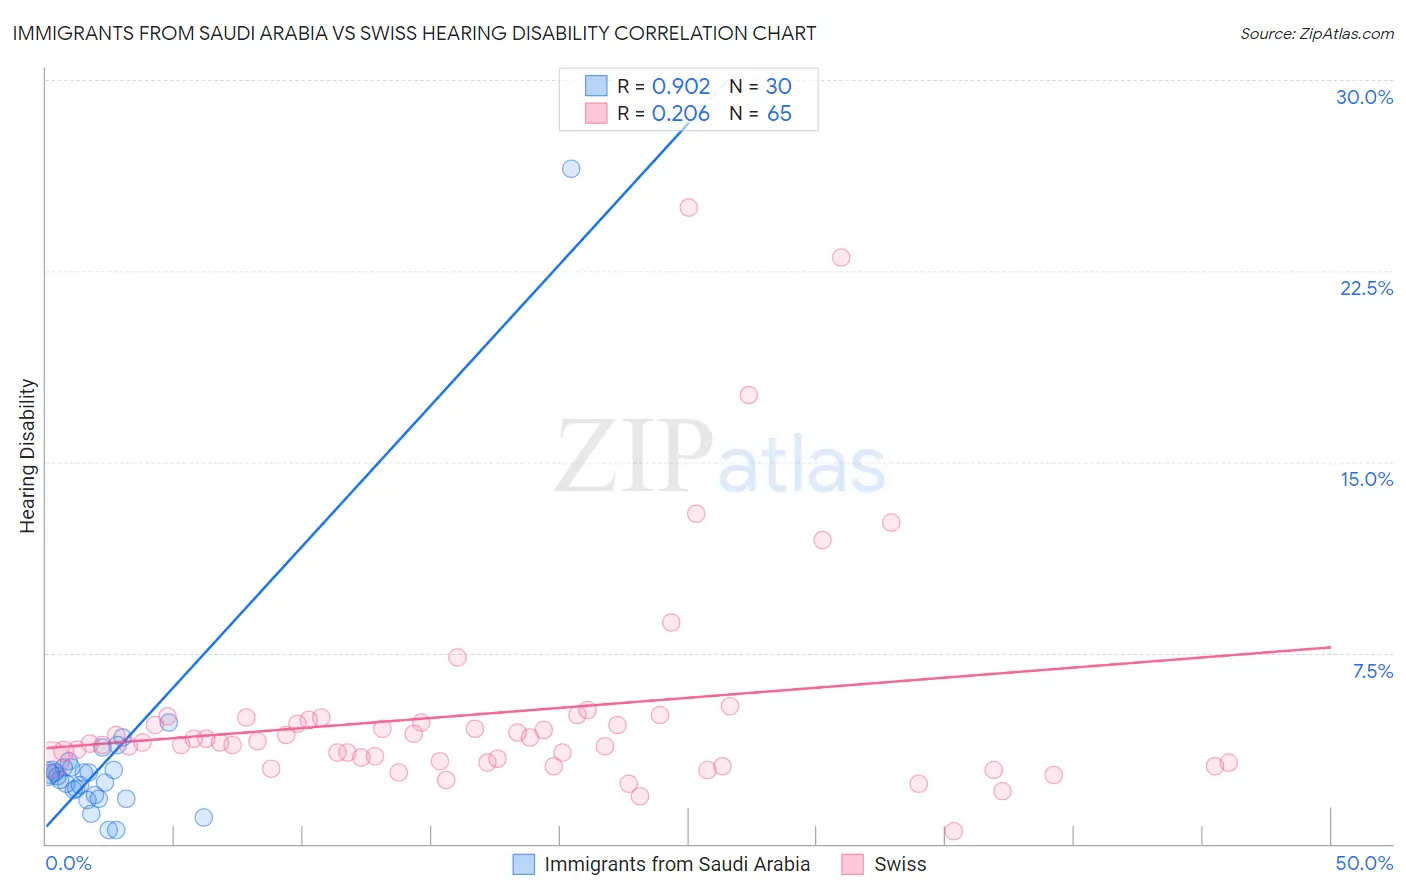Click the N = 30 value in legend
The height and width of the screenshot is (892, 1406).
pos(760,86)
